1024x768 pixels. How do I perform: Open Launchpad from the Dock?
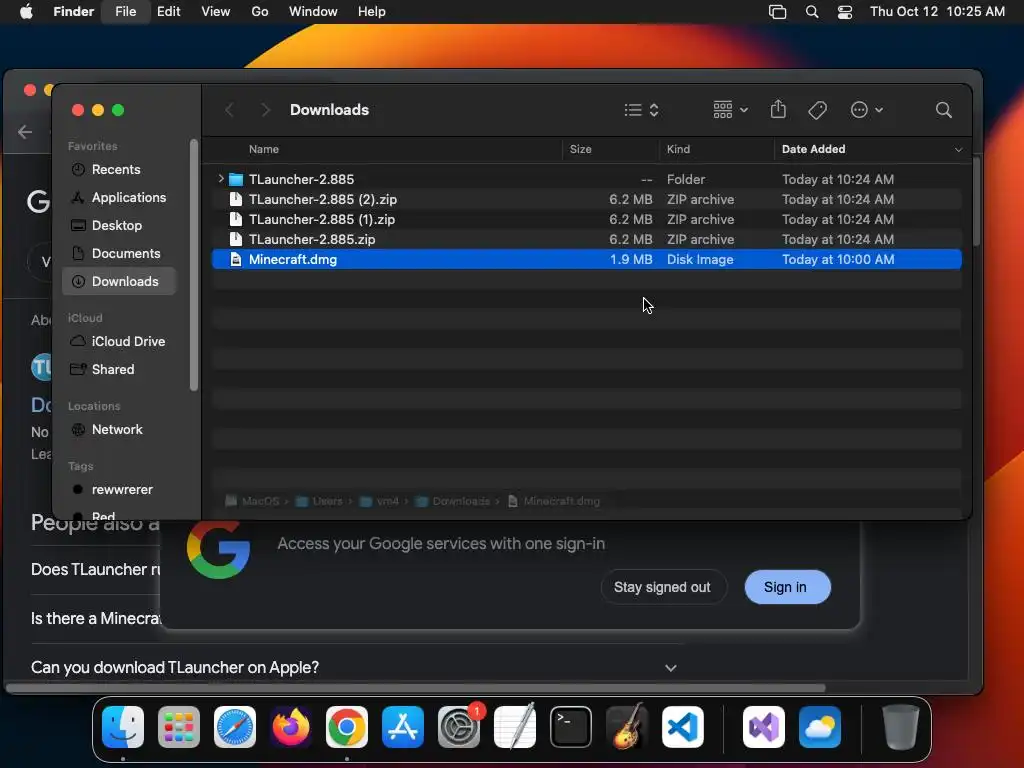click(x=179, y=727)
